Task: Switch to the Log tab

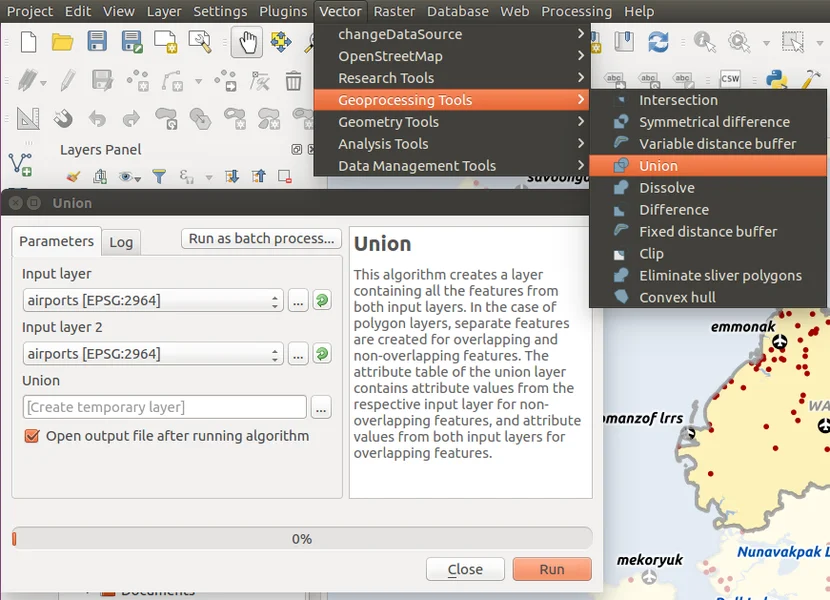Action: 121,242
